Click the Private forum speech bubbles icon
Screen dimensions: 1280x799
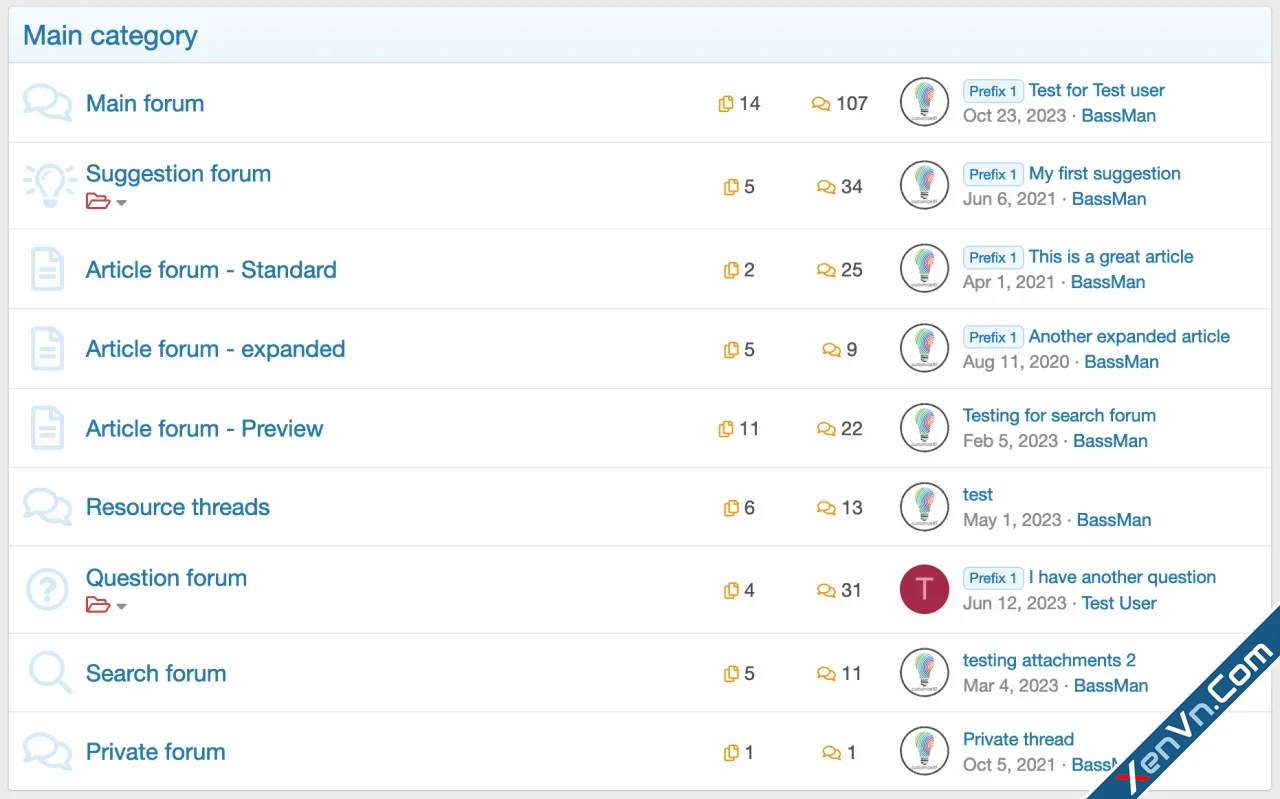click(47, 751)
